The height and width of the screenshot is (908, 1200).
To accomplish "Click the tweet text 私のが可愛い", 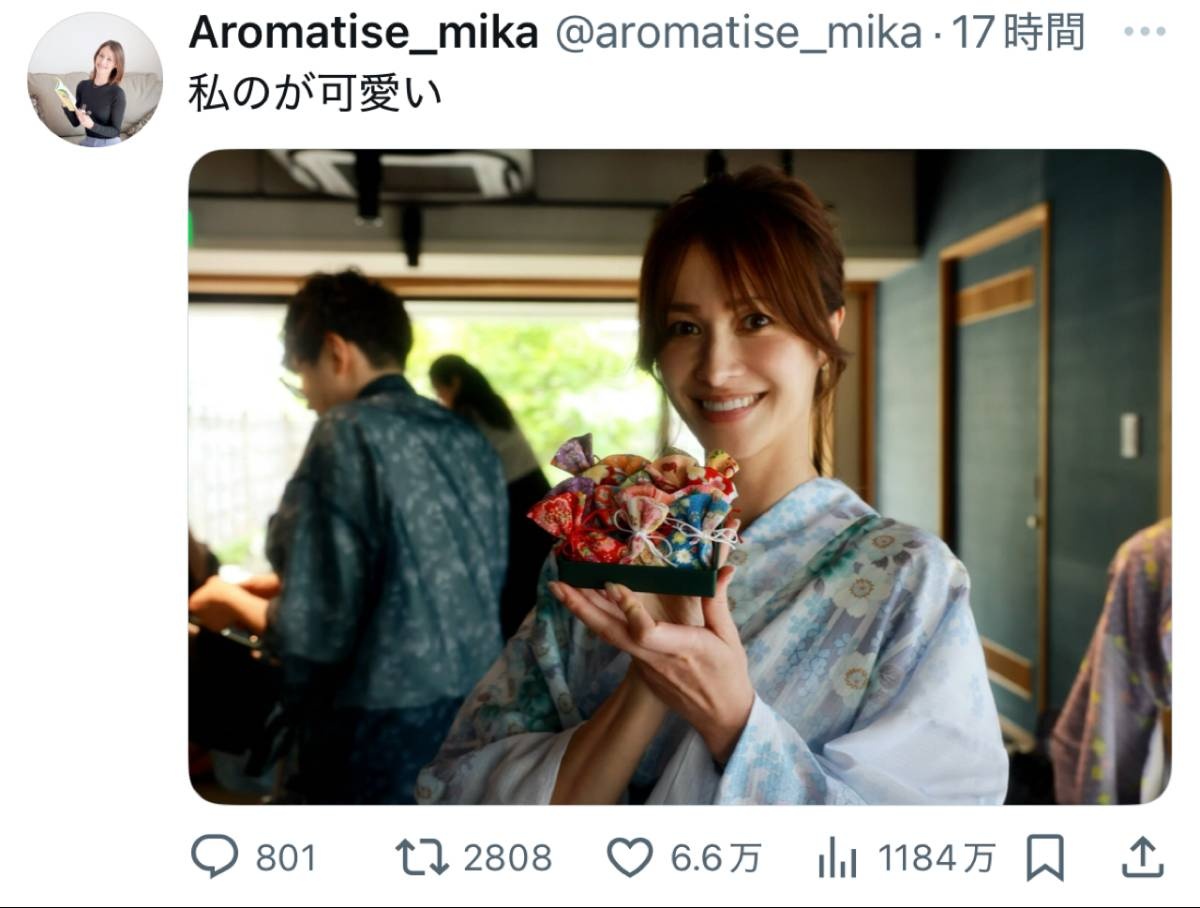I will coord(315,95).
